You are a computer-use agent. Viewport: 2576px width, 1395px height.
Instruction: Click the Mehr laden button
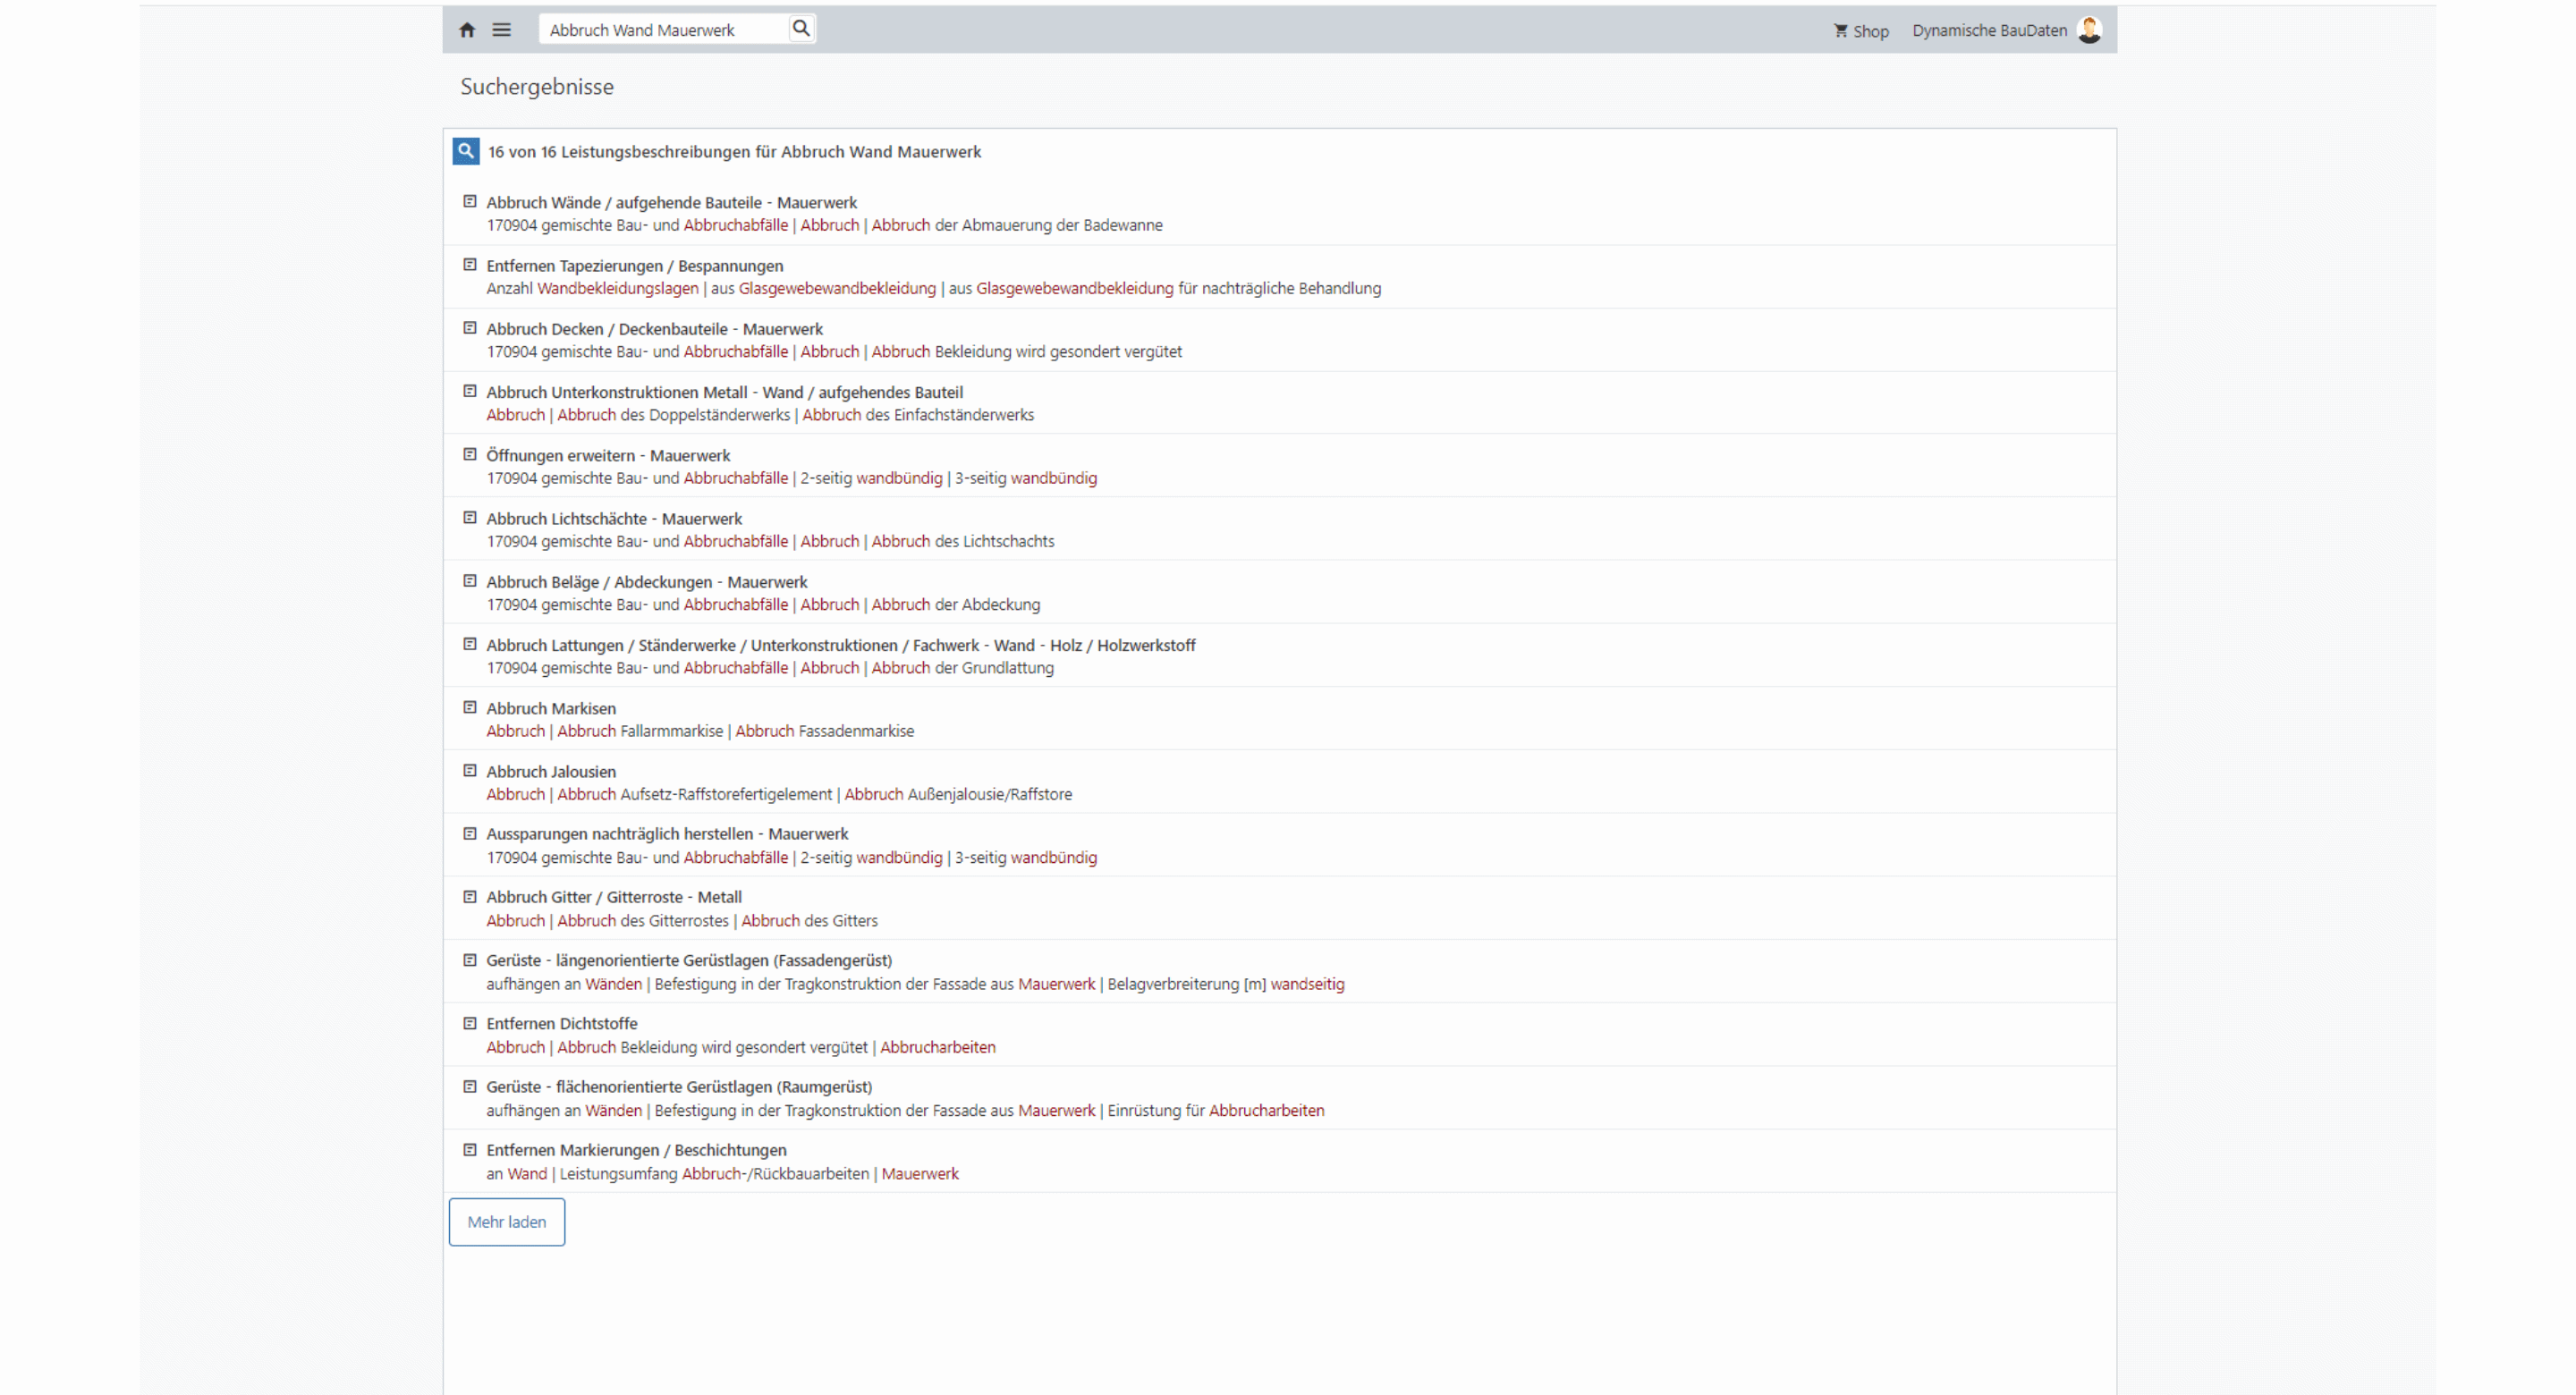[x=504, y=1222]
